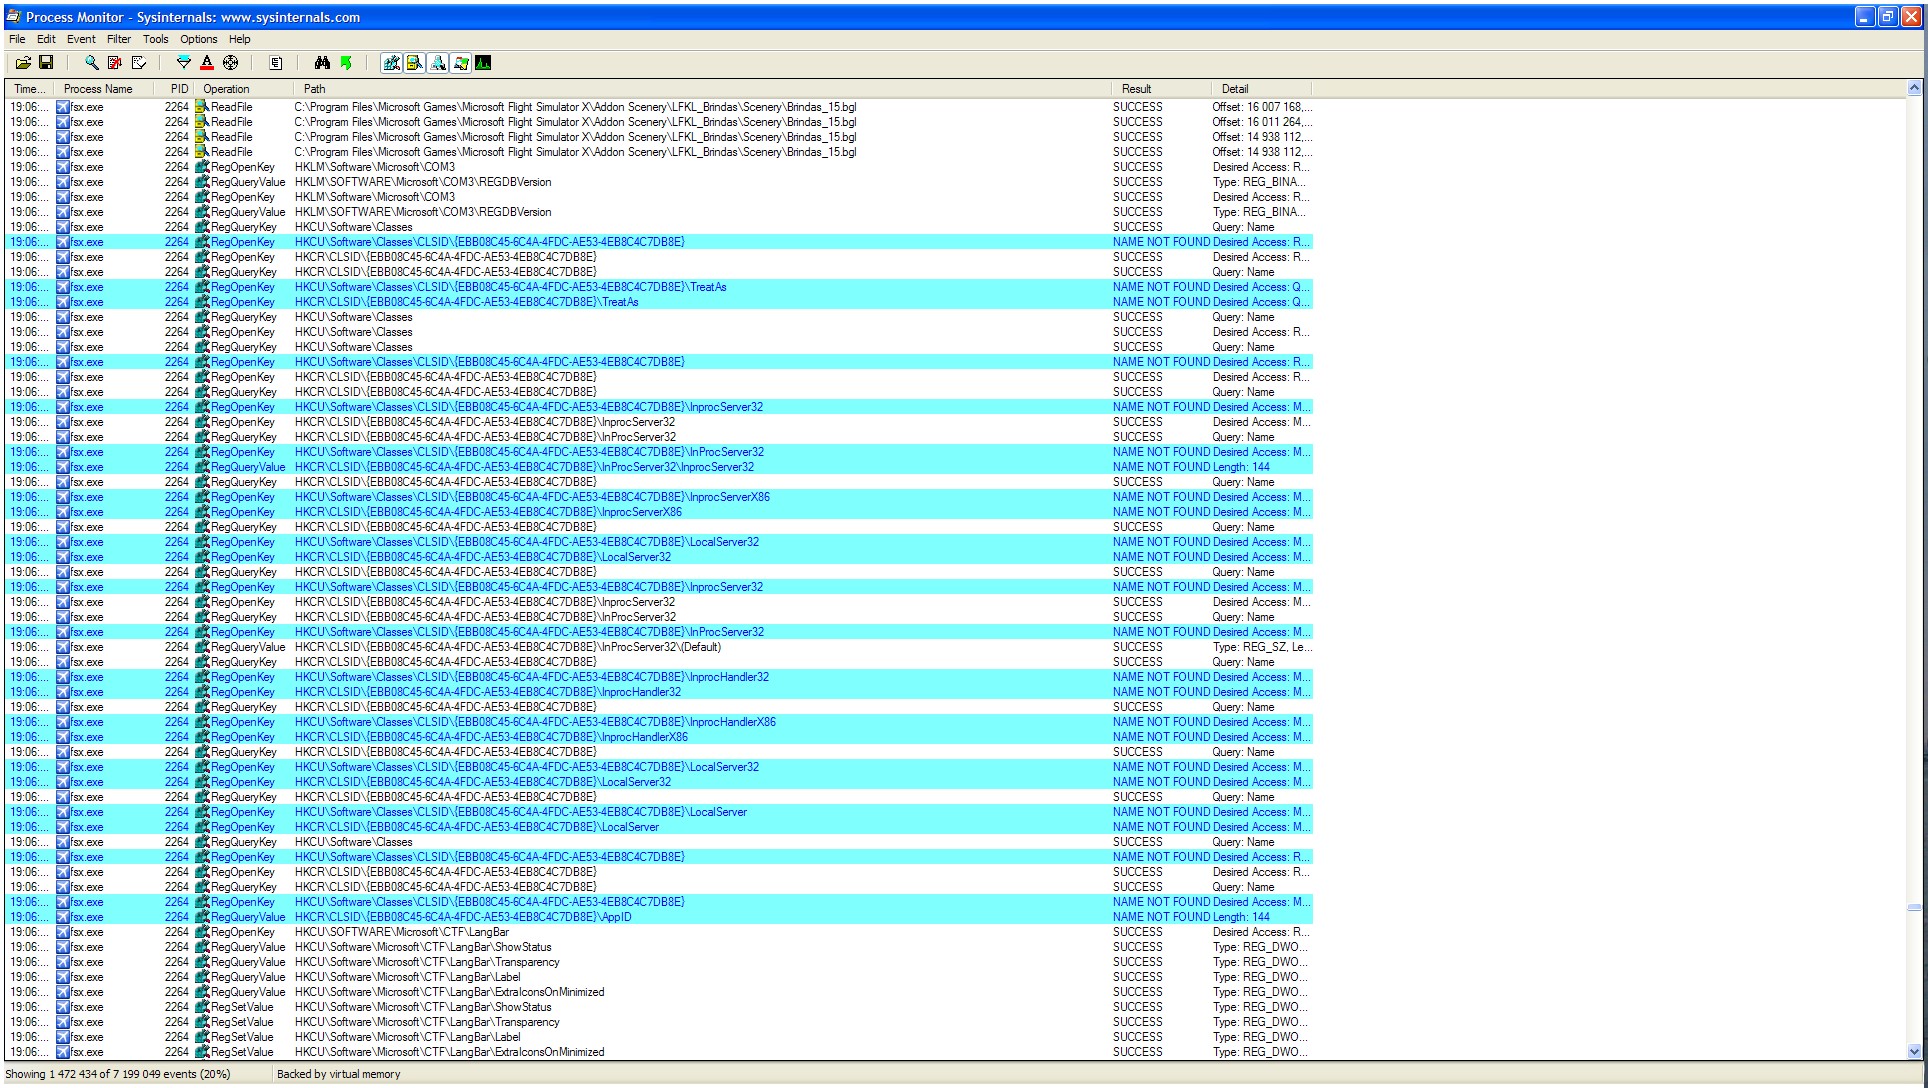Save events using the floppy disk icon
Viewport: 1928px width, 1088px height.
coord(46,63)
